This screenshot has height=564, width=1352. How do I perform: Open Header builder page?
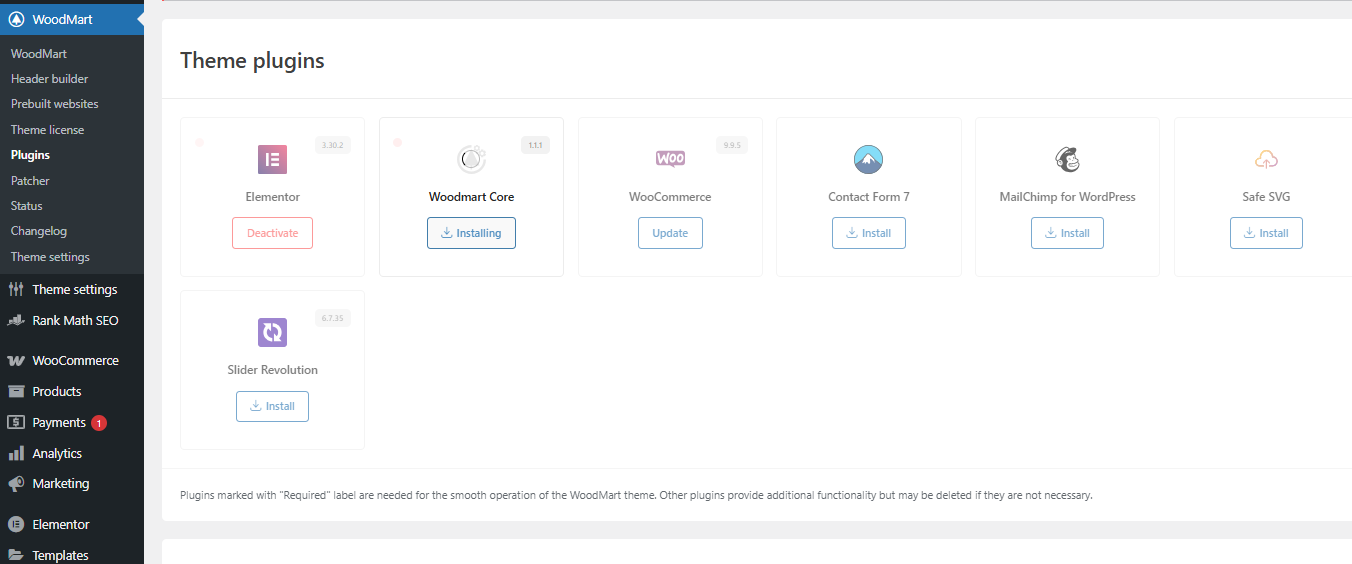50,78
